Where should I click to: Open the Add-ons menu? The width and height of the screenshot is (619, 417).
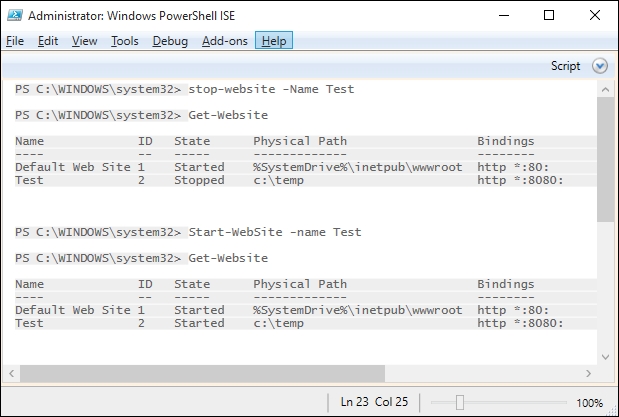click(x=225, y=41)
